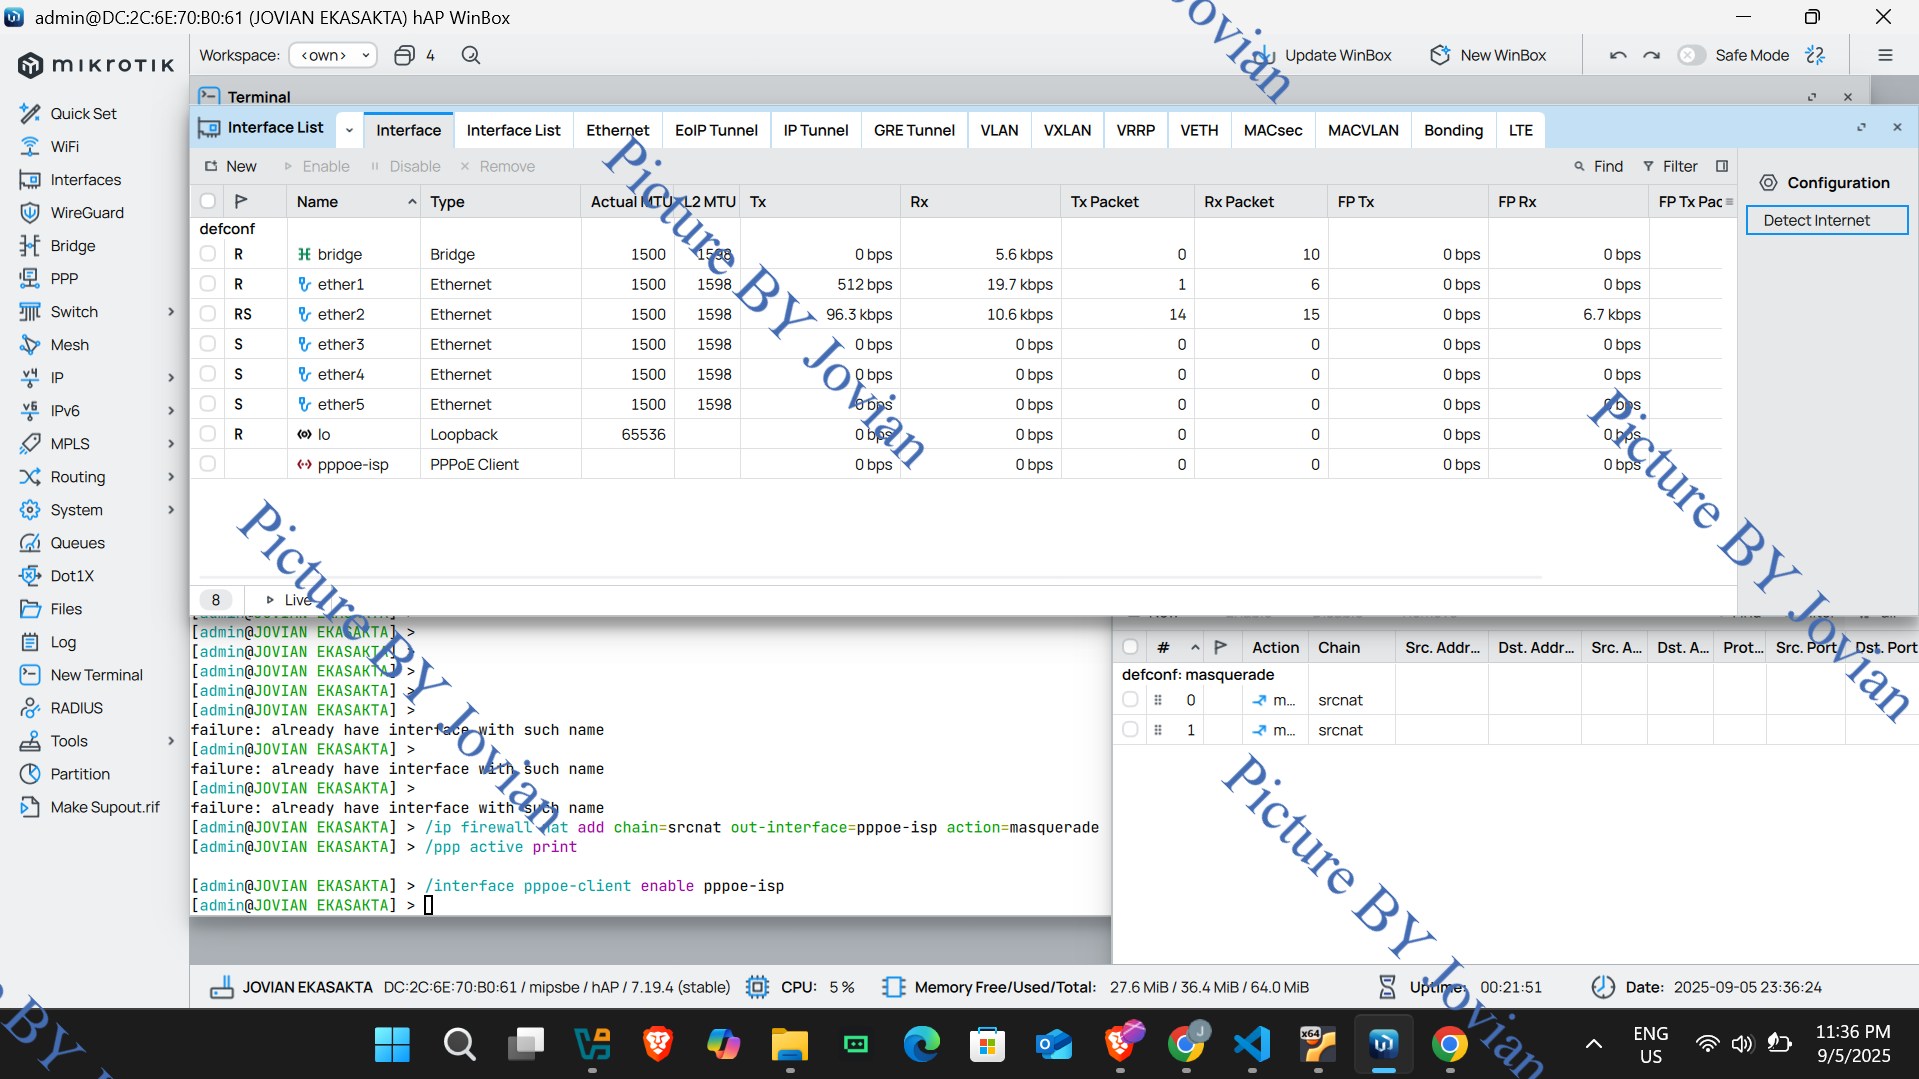This screenshot has width=1919, height=1079.
Task: Open File Explorer from taskbar
Action: pyautogui.click(x=789, y=1045)
